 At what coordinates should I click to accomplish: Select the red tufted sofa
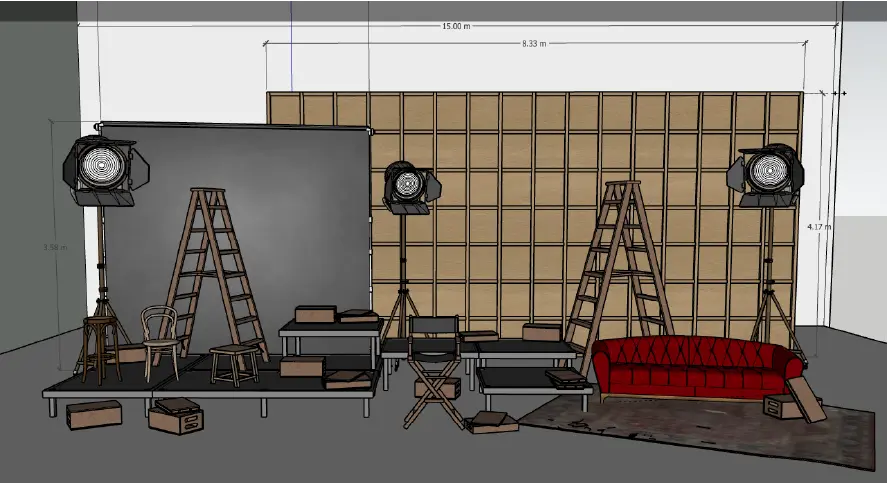[695, 367]
